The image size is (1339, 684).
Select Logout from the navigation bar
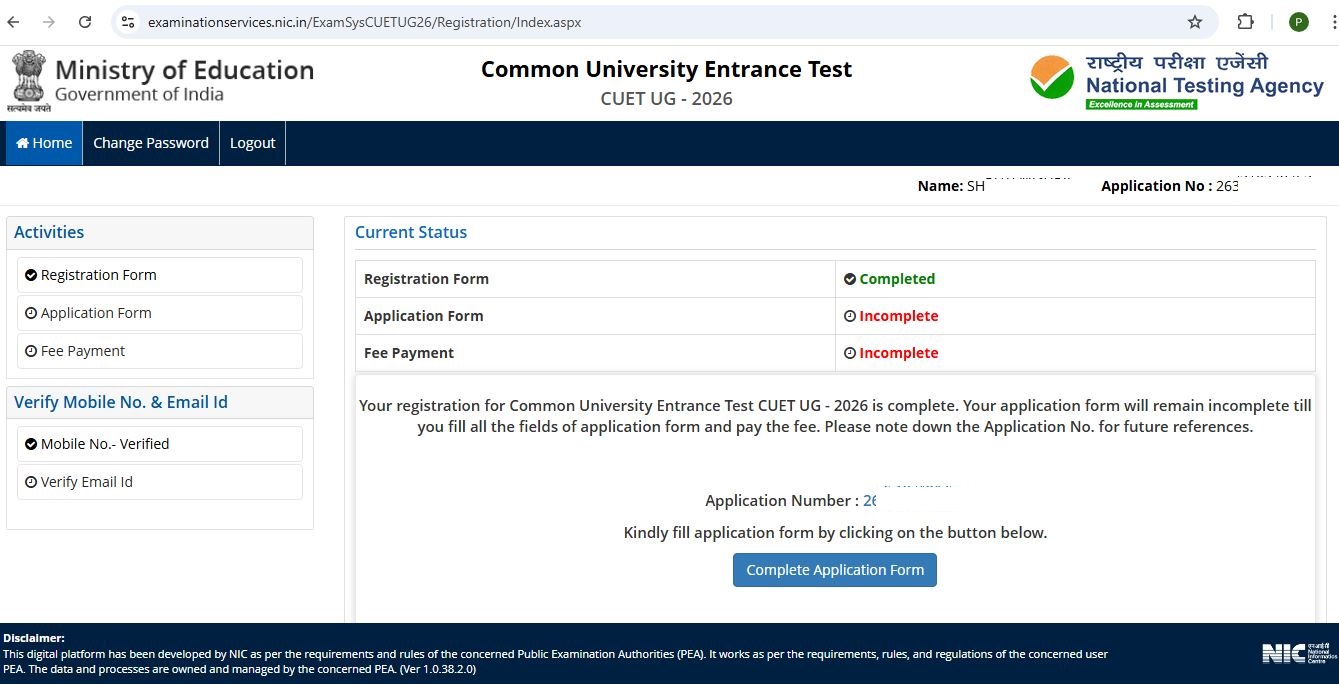click(252, 142)
